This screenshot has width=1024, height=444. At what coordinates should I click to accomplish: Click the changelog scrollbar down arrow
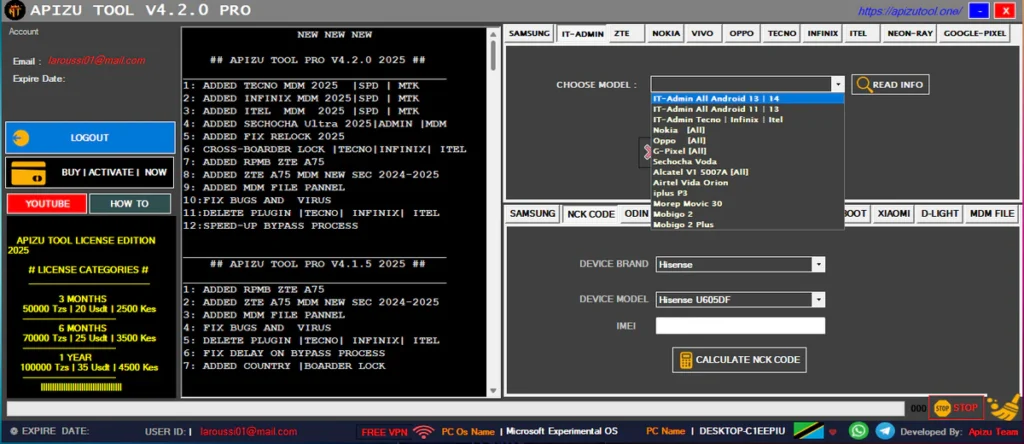494,391
